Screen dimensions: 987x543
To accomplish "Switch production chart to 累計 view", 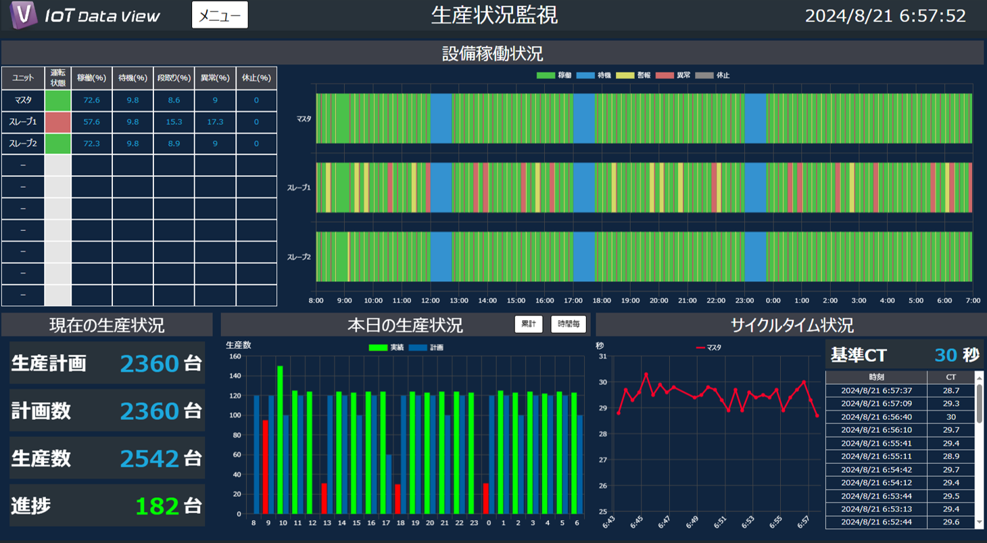I will click(529, 325).
